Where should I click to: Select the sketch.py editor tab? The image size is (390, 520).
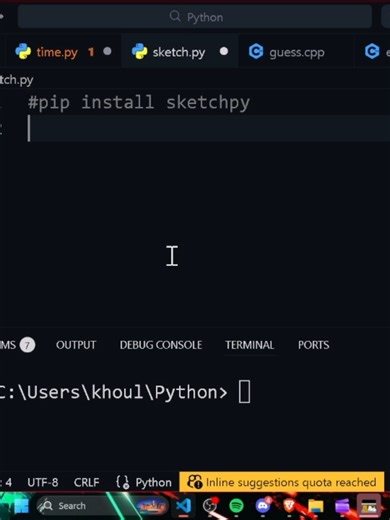179,52
